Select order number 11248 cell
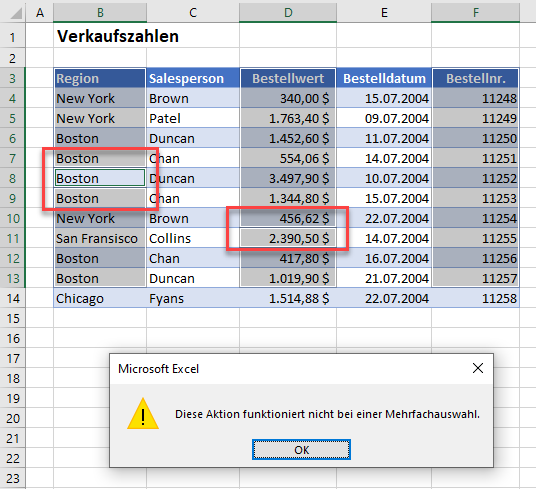The width and height of the screenshot is (536, 489). pyautogui.click(x=475, y=98)
